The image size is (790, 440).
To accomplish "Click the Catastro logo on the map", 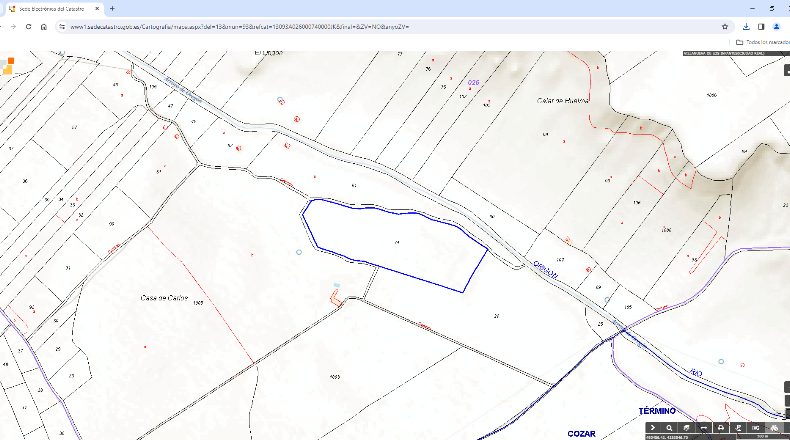I will point(7,66).
